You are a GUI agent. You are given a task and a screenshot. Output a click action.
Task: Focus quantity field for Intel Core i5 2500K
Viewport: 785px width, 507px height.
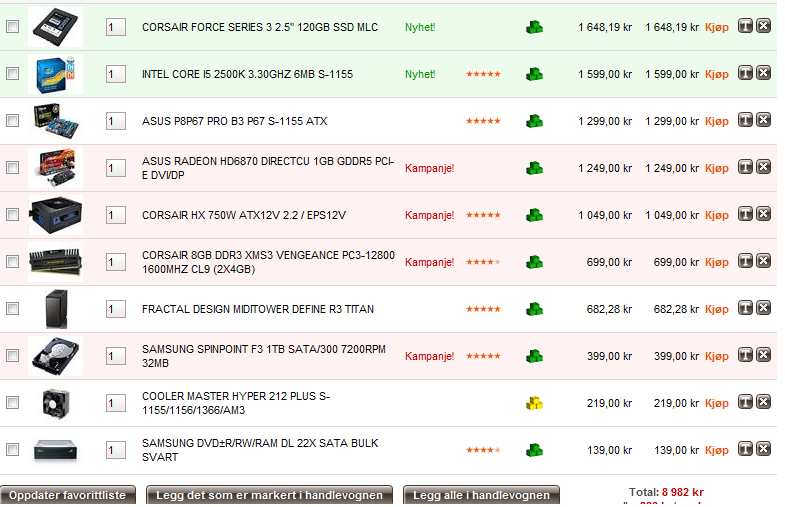116,75
